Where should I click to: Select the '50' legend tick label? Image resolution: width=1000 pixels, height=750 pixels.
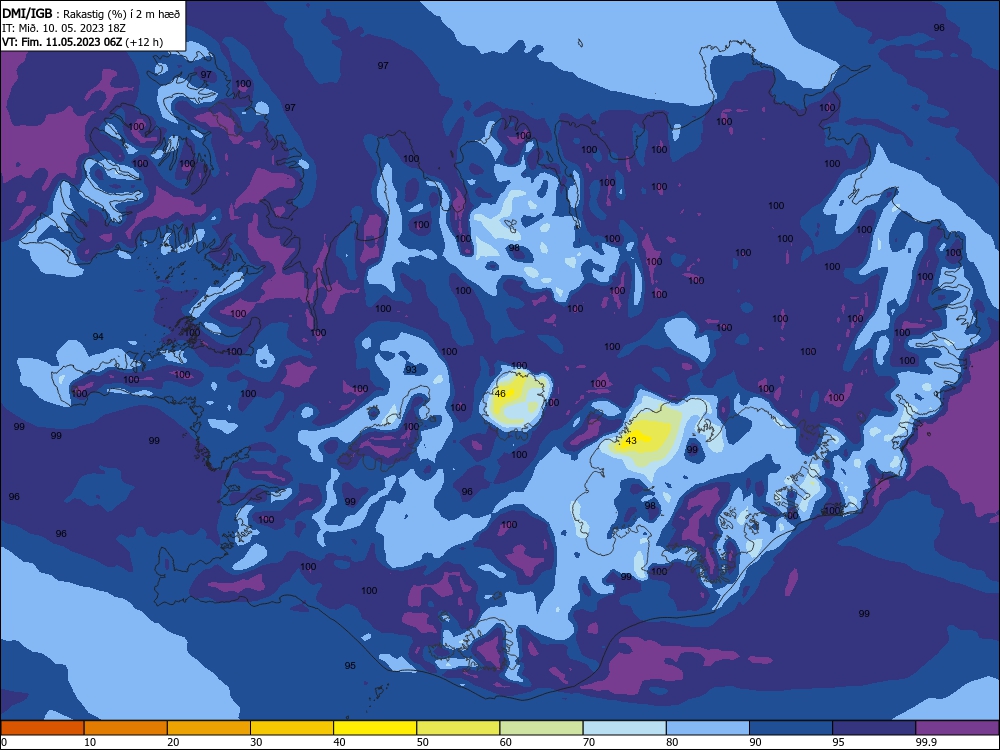coord(422,742)
